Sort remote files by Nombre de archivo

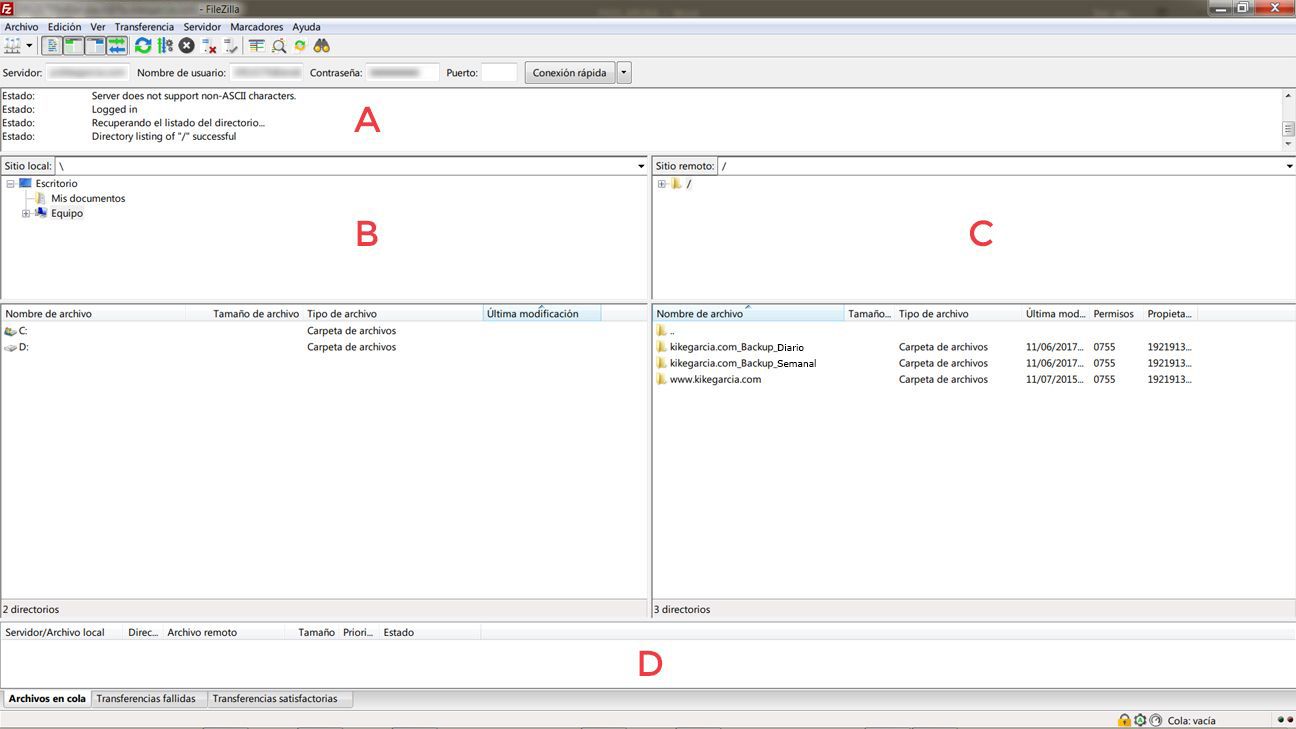[749, 314]
